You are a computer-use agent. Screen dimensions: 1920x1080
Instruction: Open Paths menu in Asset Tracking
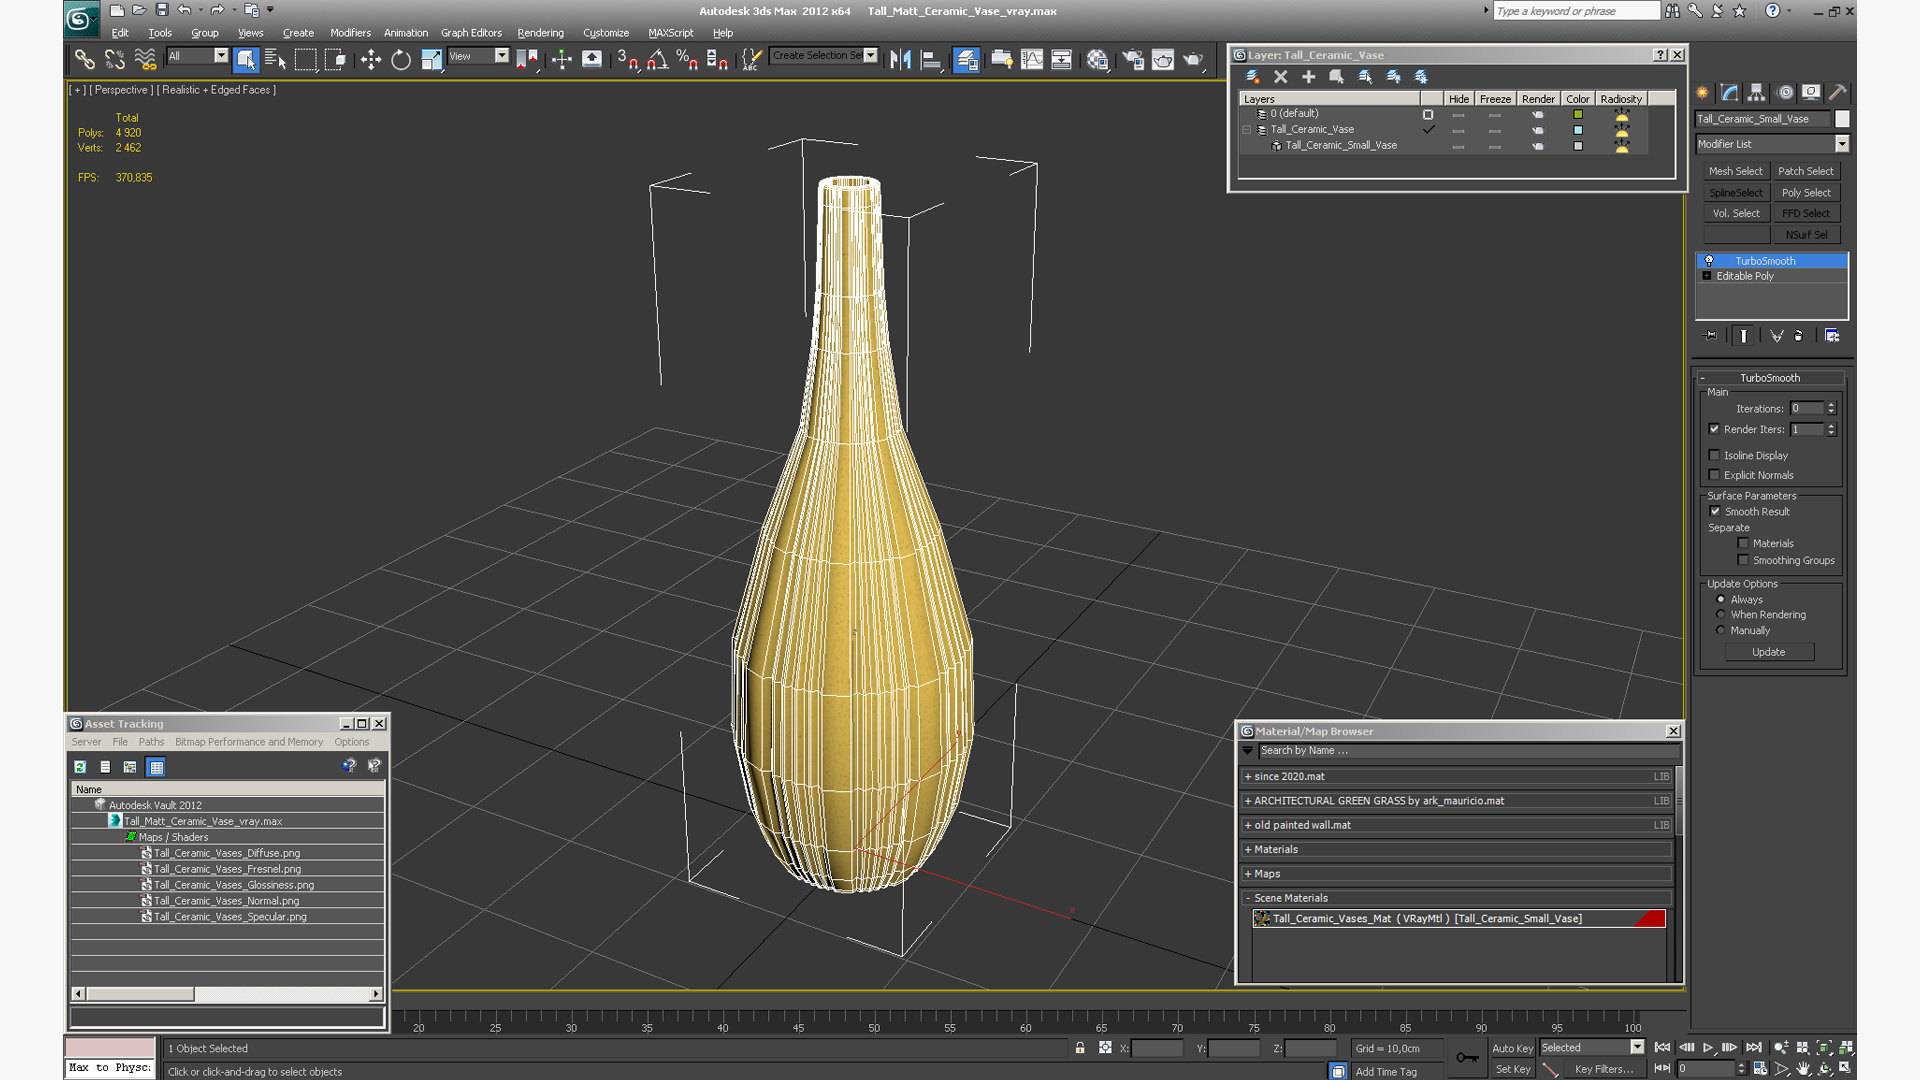point(151,742)
